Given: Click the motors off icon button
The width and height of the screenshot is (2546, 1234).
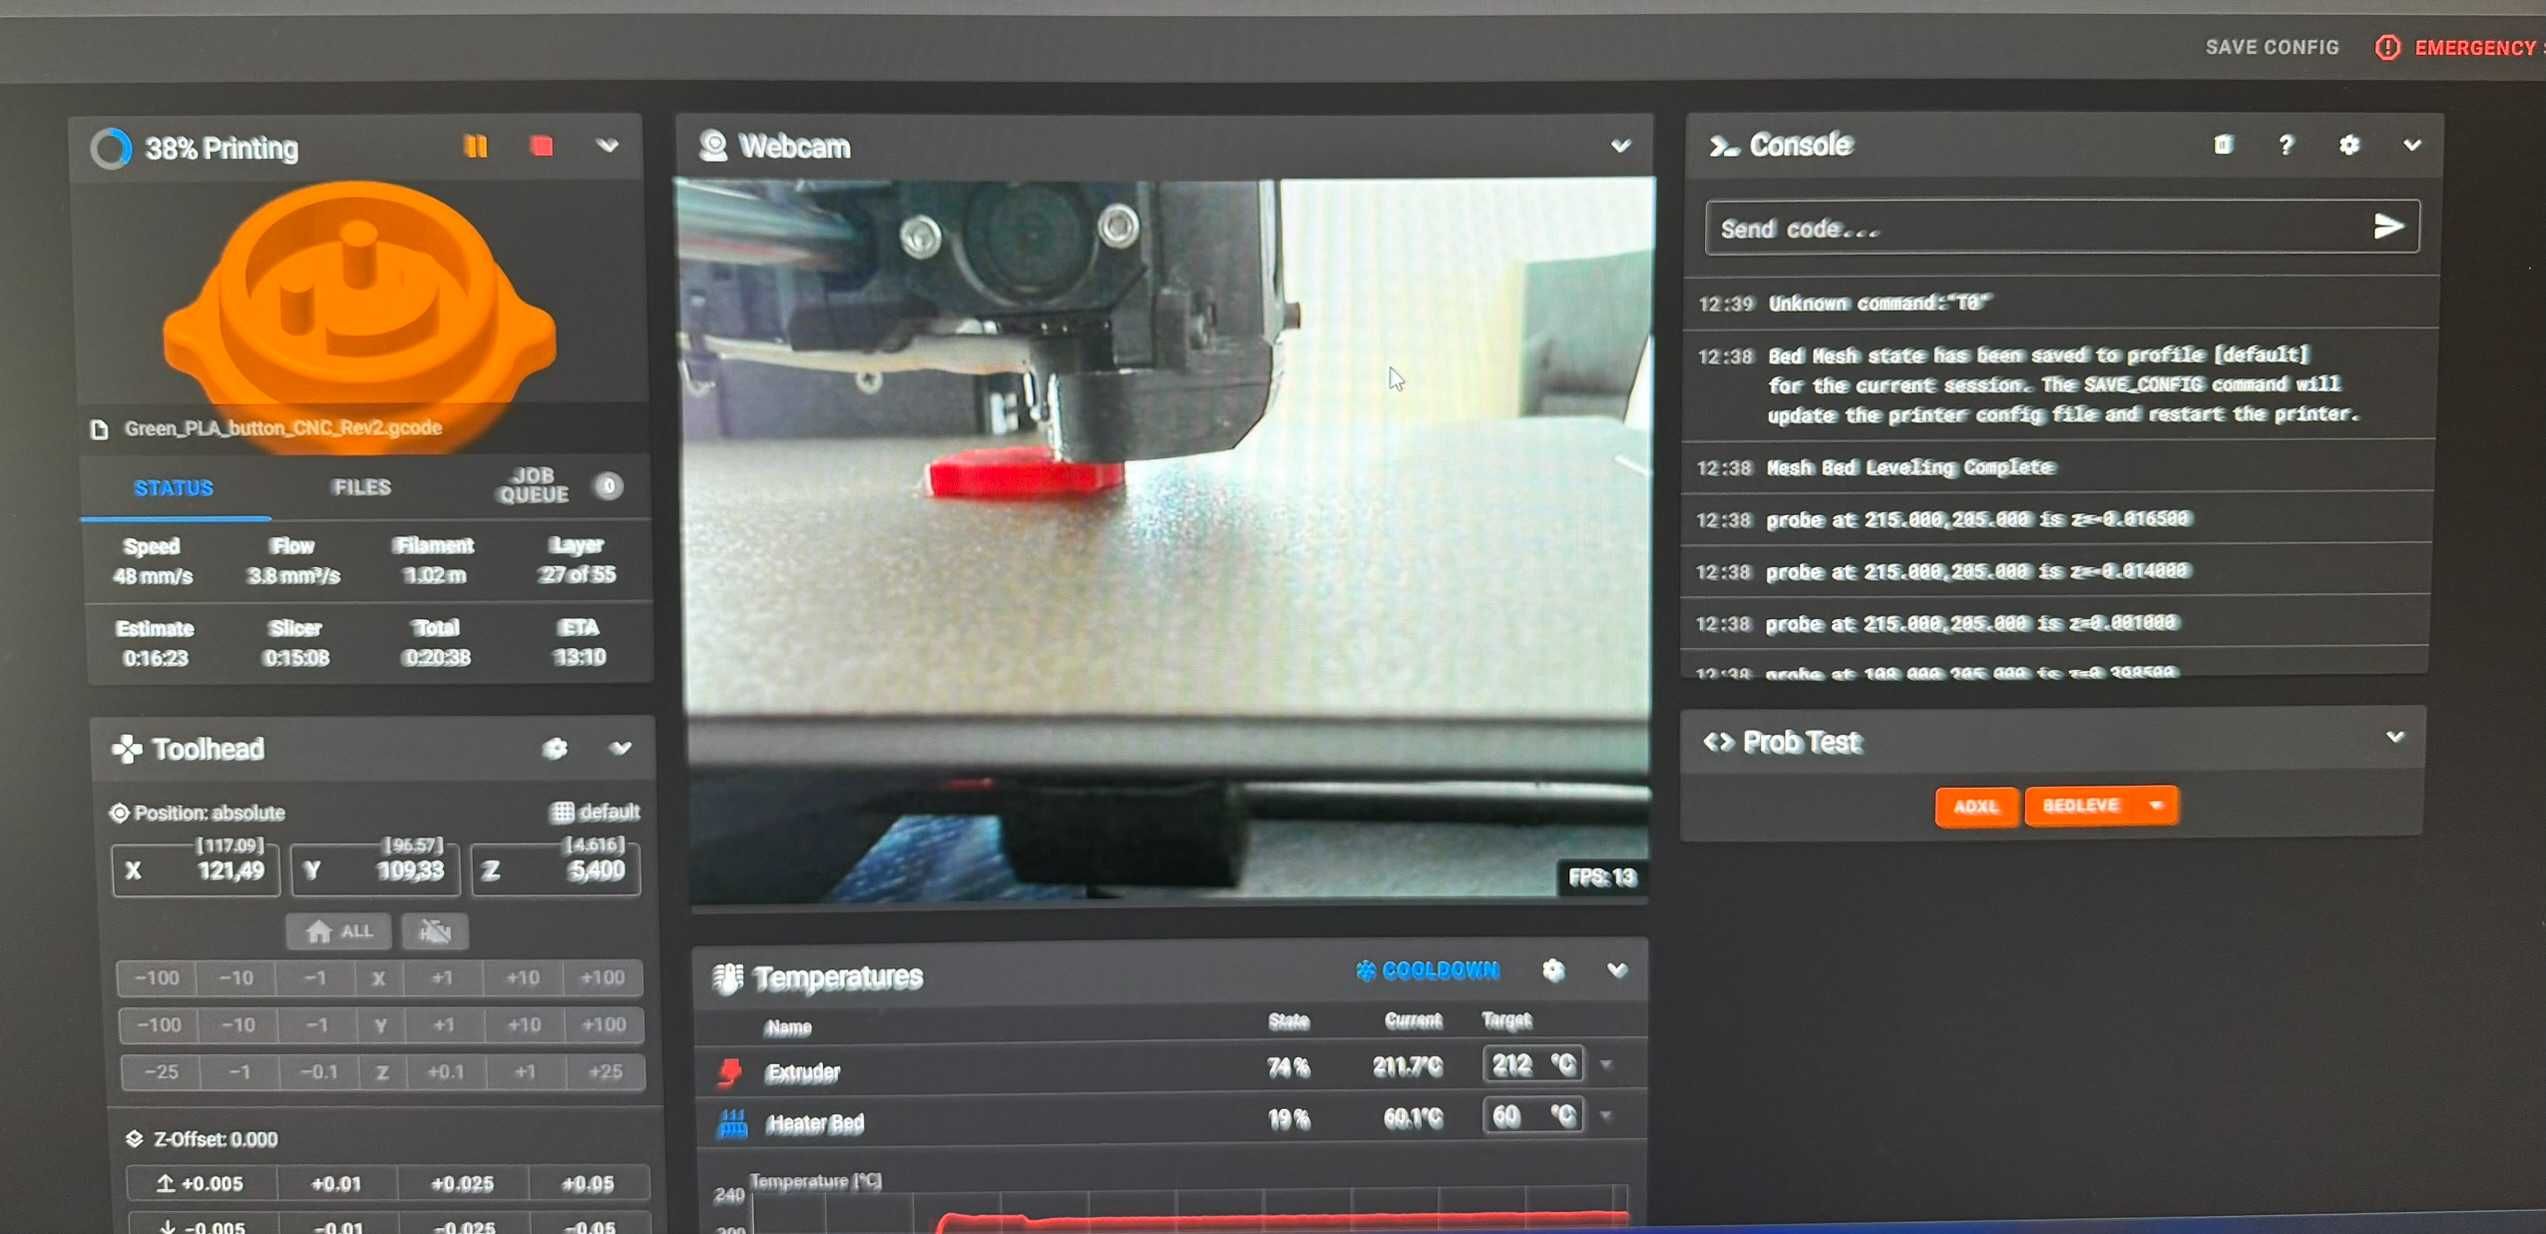Looking at the screenshot, I should [x=435, y=932].
